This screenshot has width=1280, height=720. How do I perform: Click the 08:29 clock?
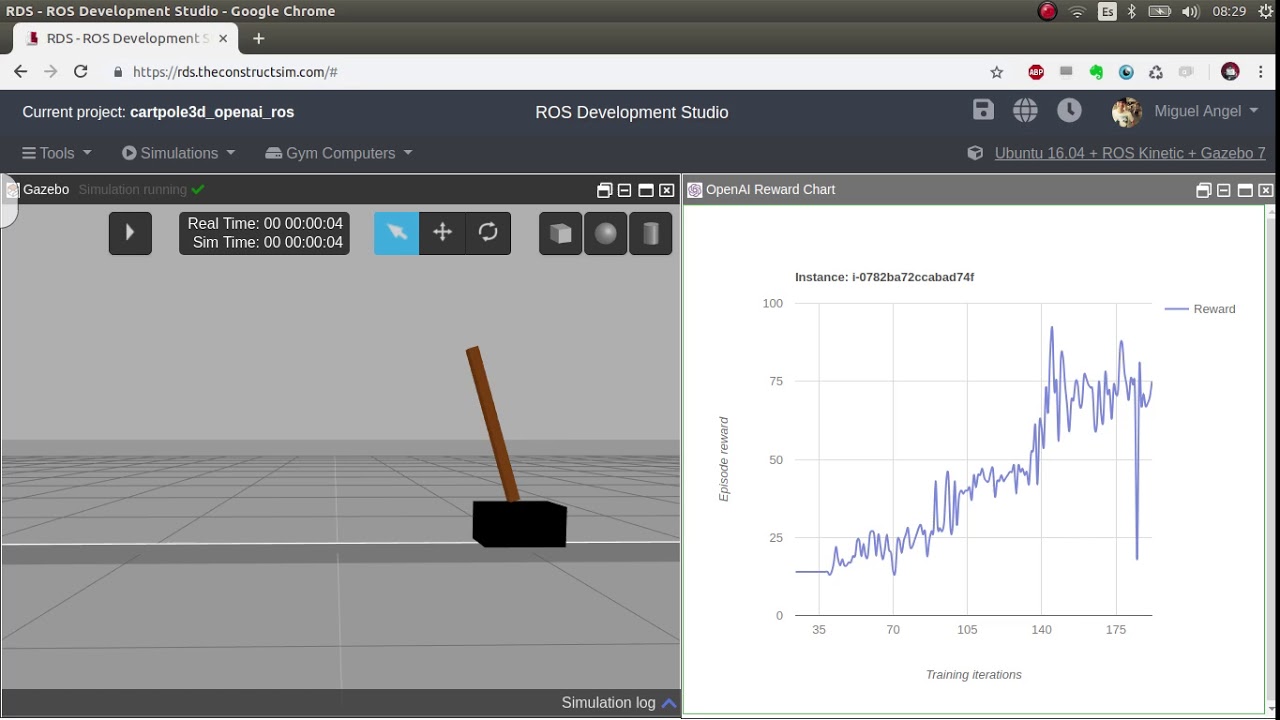[1229, 11]
